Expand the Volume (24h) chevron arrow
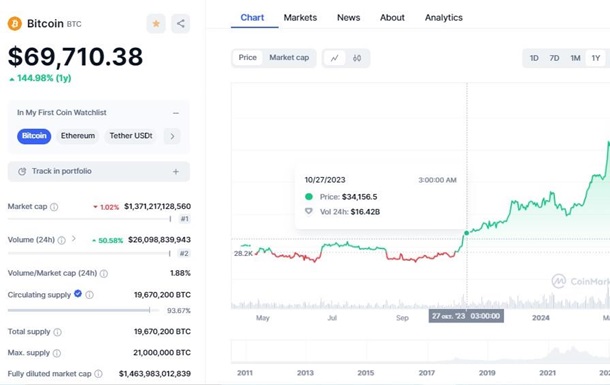This screenshot has width=610, height=385. [x=74, y=239]
